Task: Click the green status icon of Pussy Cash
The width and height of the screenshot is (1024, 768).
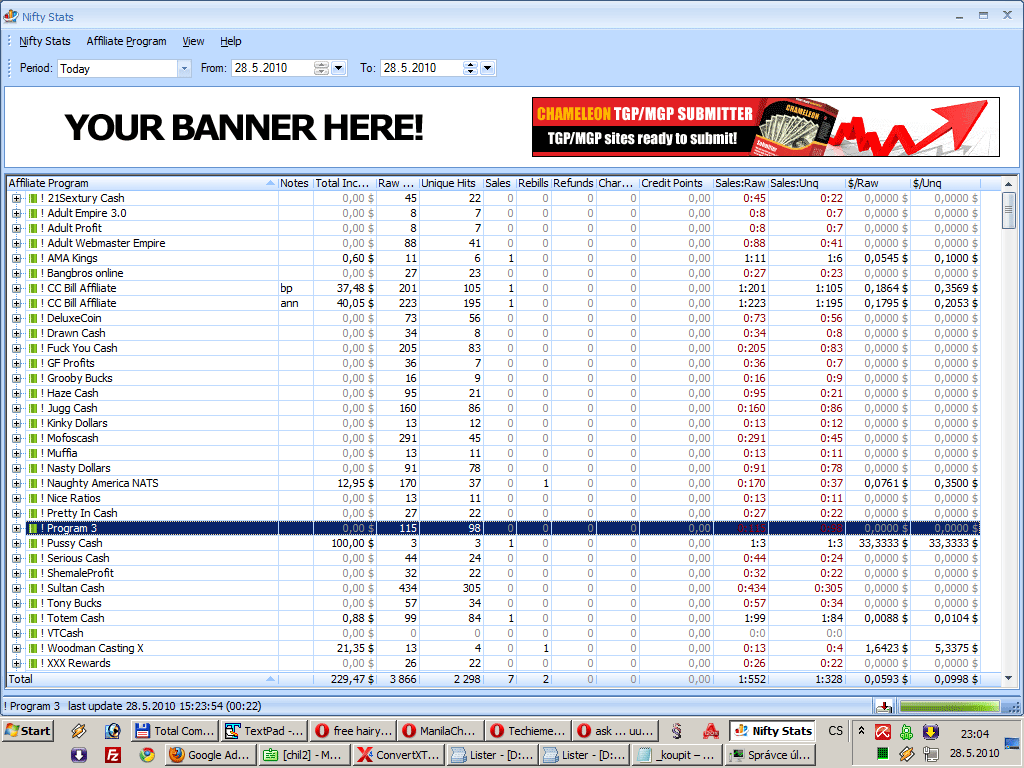Action: 33,543
